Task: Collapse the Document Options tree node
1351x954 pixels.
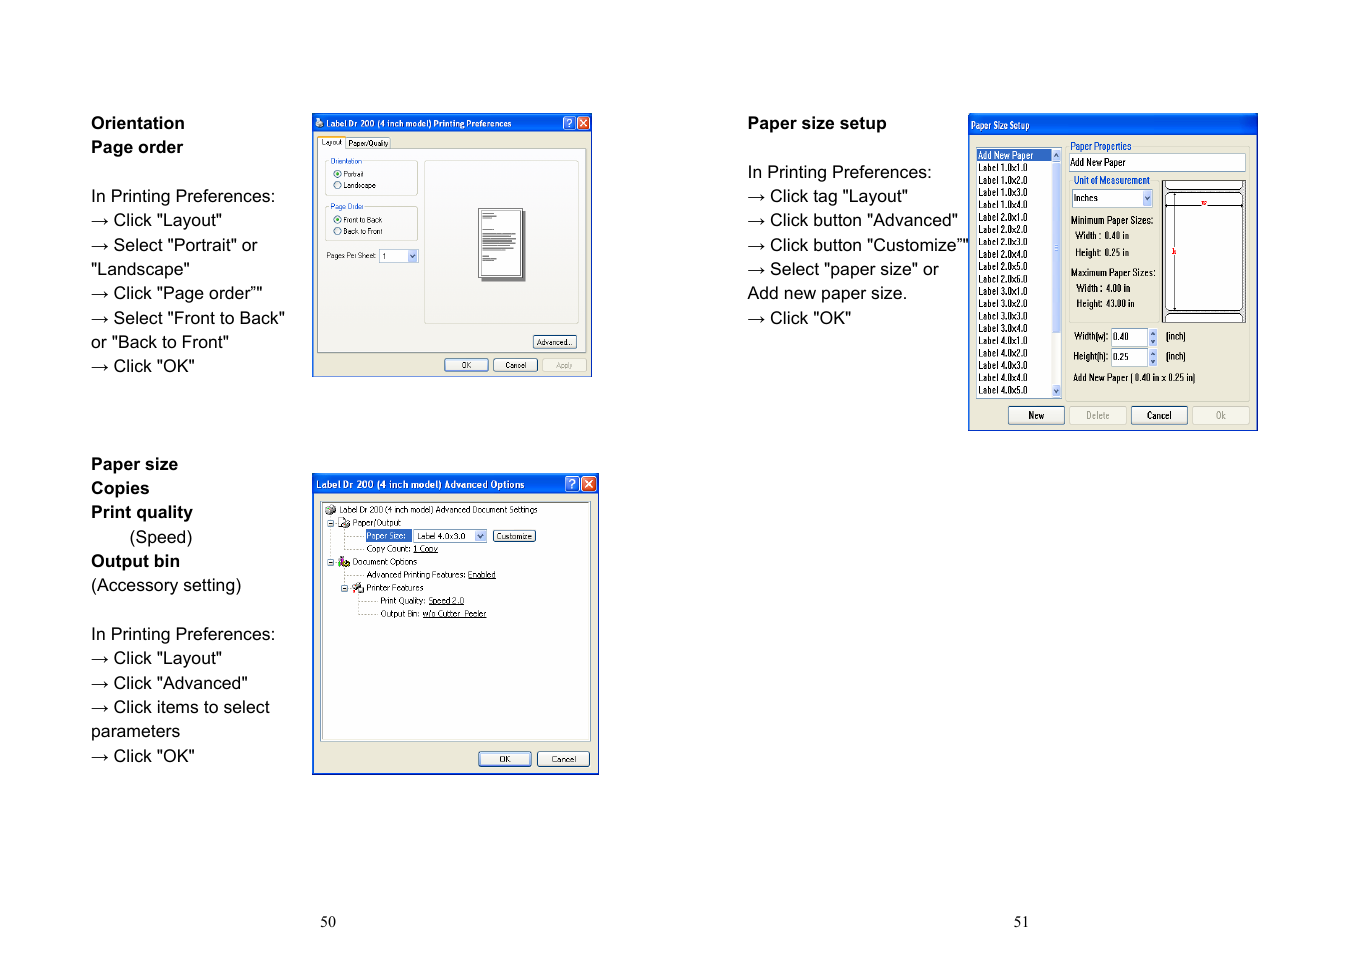Action: pyautogui.click(x=331, y=562)
